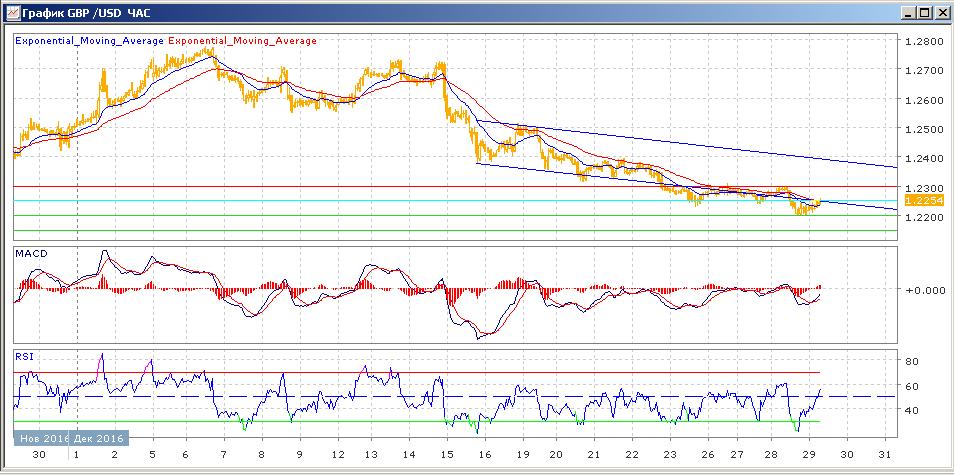Select the blue Exponential_Moving_Average label
The image size is (954, 475).
(x=89, y=41)
